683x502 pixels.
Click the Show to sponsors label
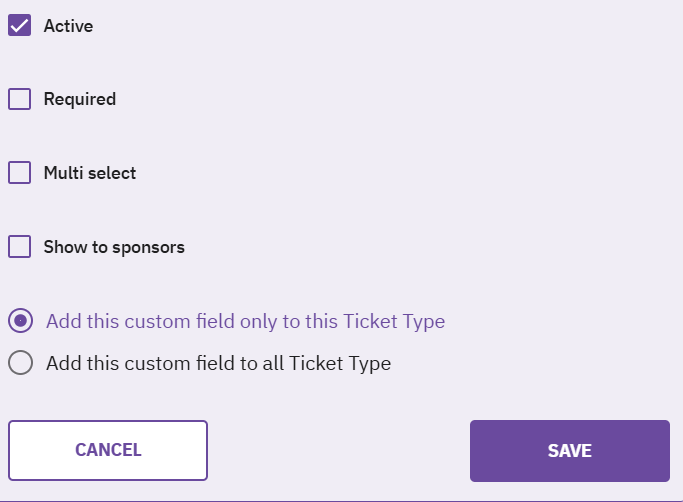coord(114,247)
